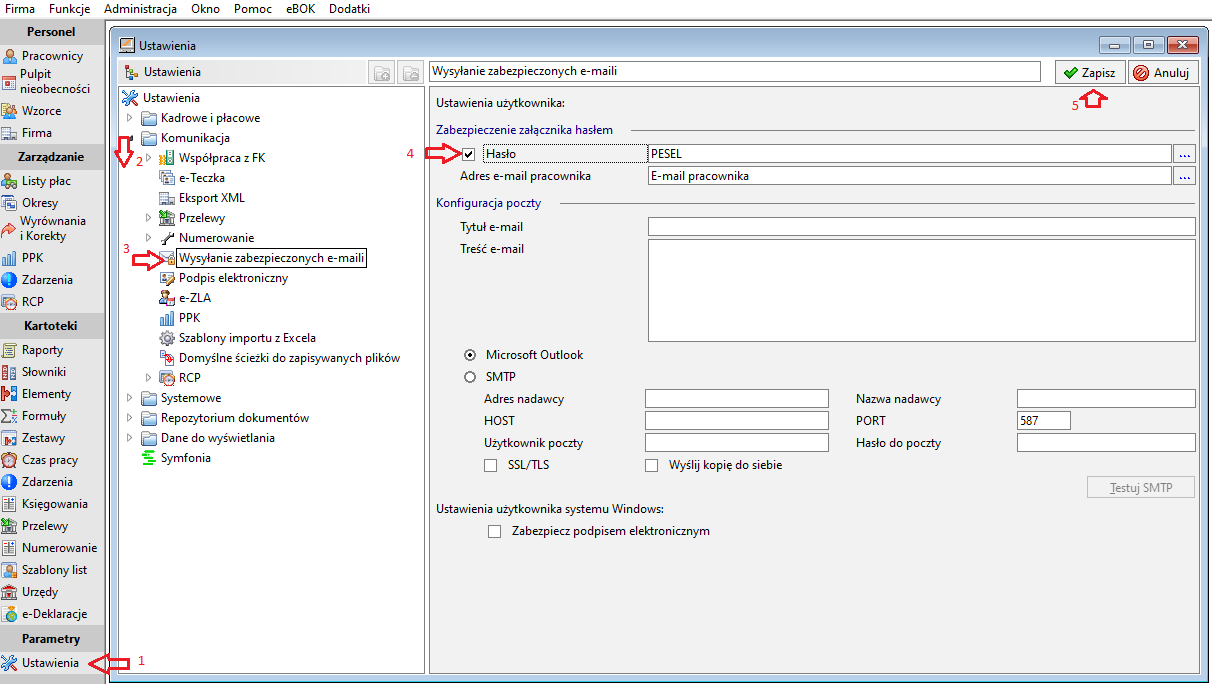Select Podpis elektroniczny in the tree

(233, 278)
